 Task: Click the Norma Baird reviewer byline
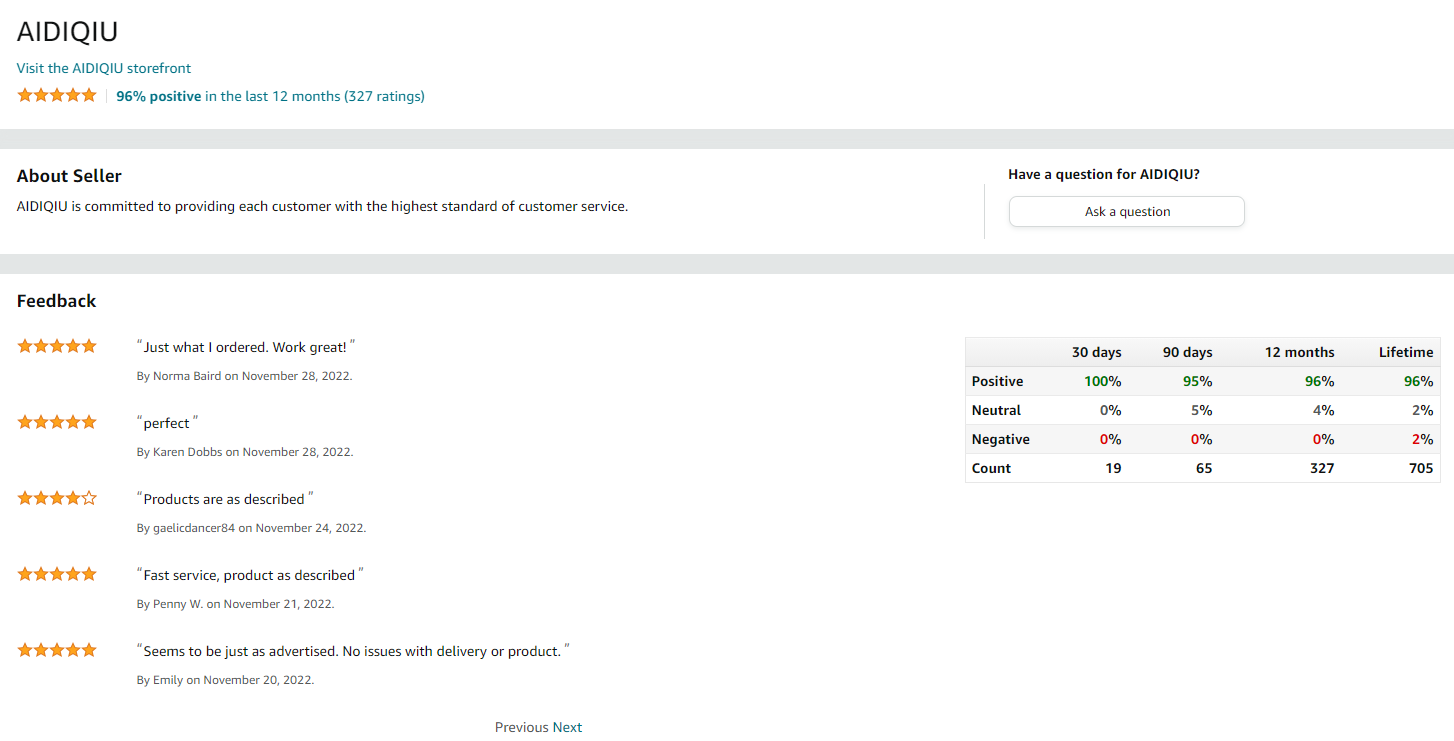coord(244,376)
